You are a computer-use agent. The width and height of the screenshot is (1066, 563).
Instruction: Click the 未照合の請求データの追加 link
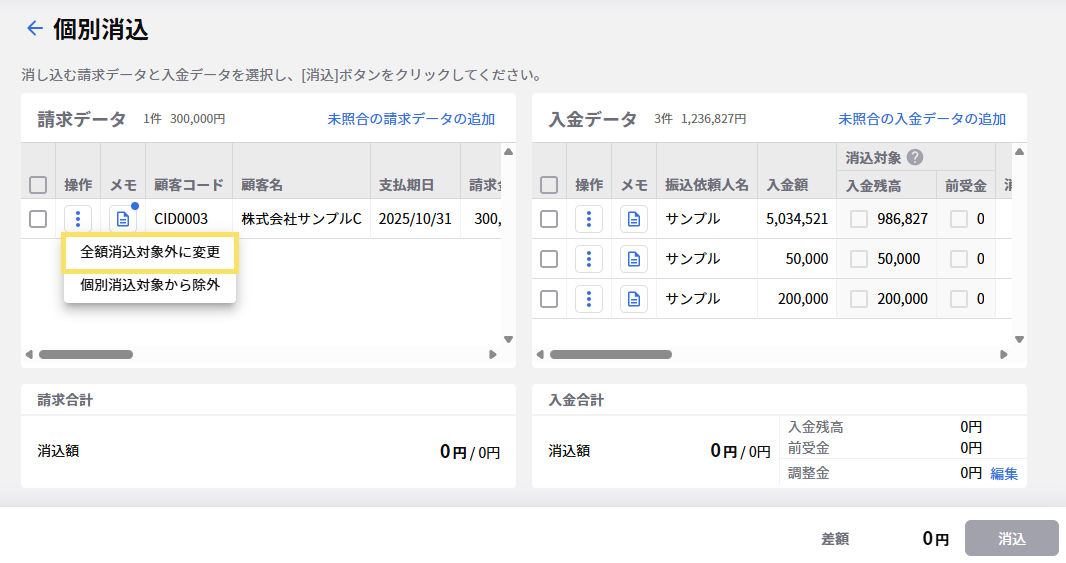click(x=411, y=119)
